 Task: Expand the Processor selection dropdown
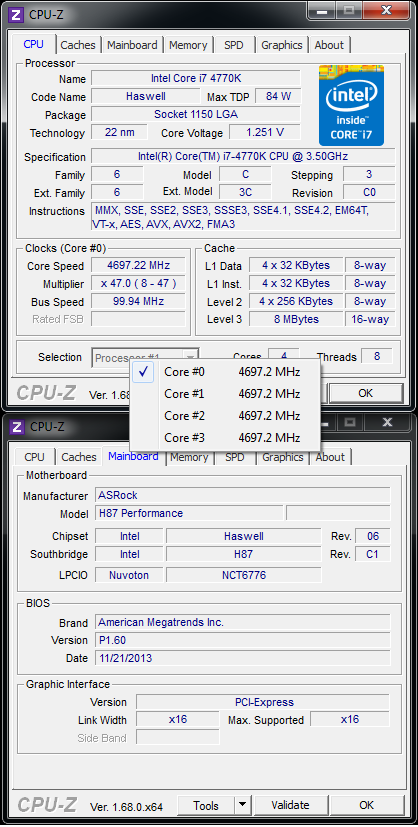coord(145,357)
